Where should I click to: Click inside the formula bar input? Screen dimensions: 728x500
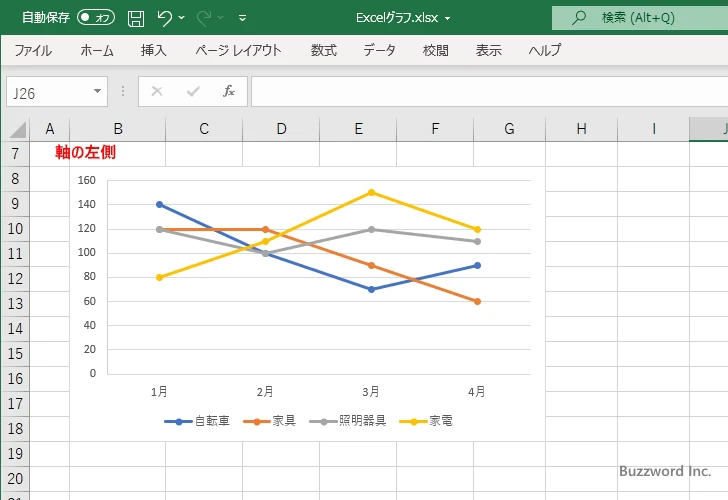tap(489, 91)
